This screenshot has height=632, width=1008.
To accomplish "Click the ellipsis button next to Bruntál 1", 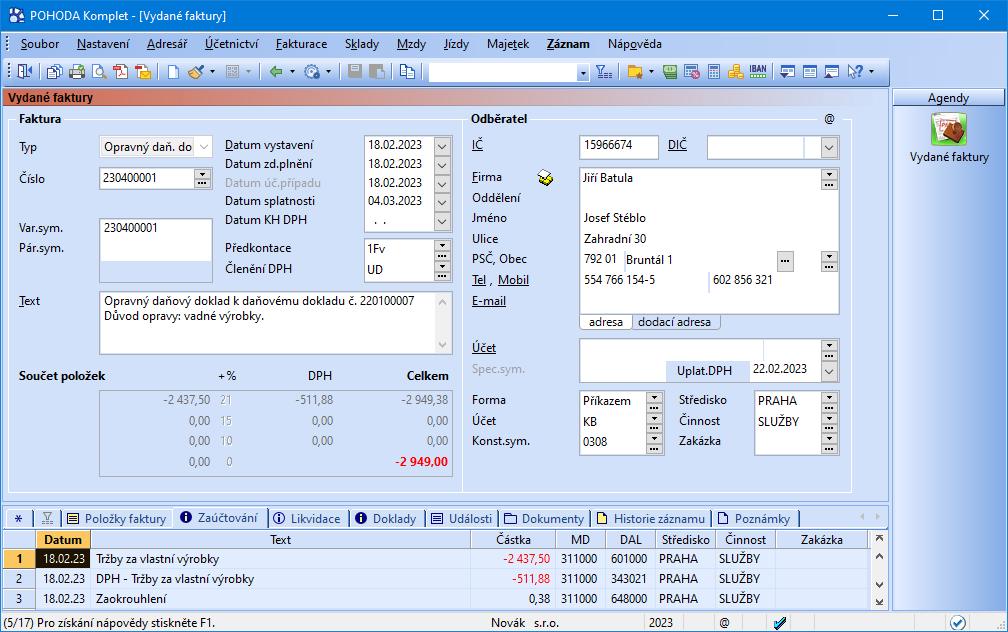I will pos(785,261).
